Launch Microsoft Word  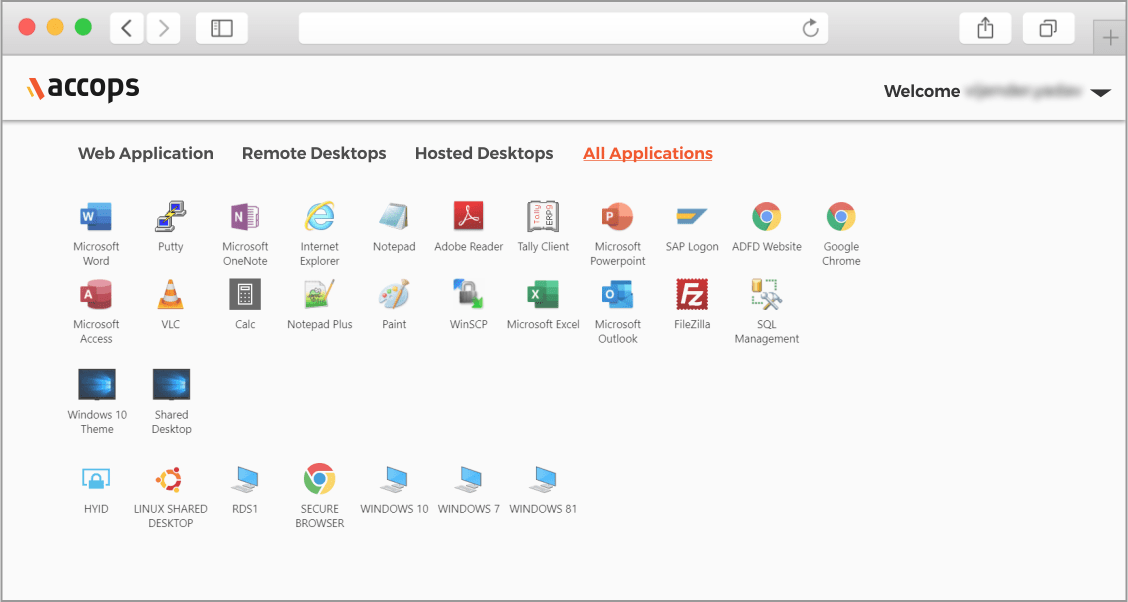(96, 218)
